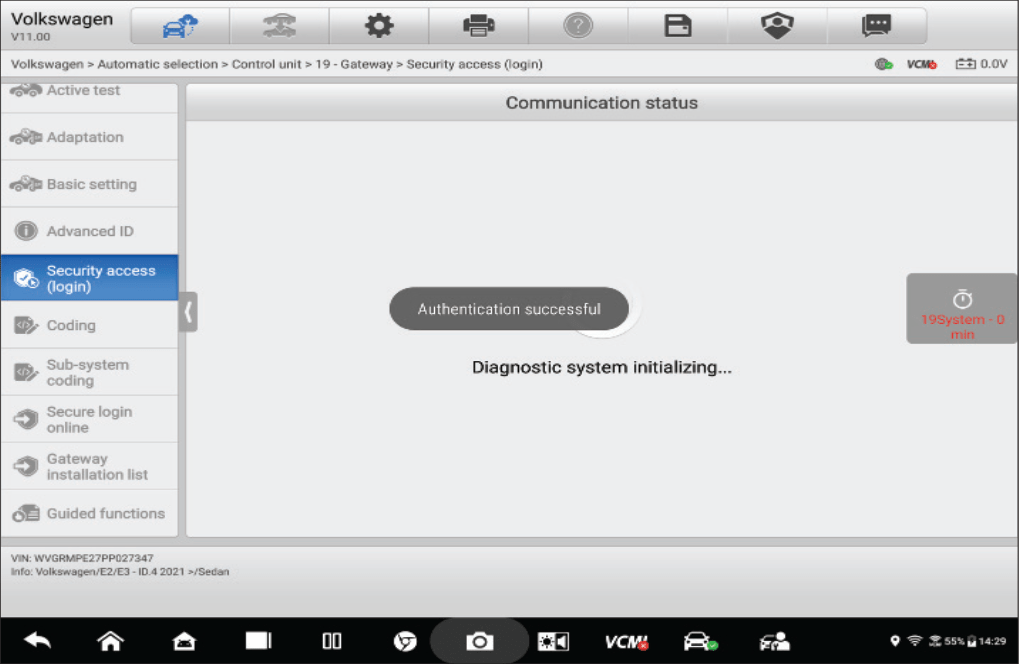Open Advanced ID function

(89, 231)
